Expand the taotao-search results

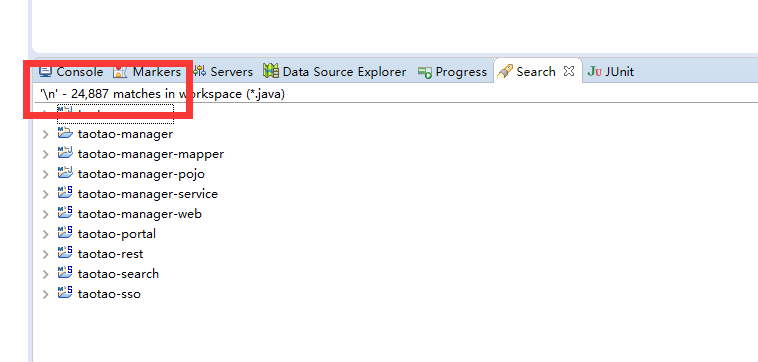pos(45,274)
